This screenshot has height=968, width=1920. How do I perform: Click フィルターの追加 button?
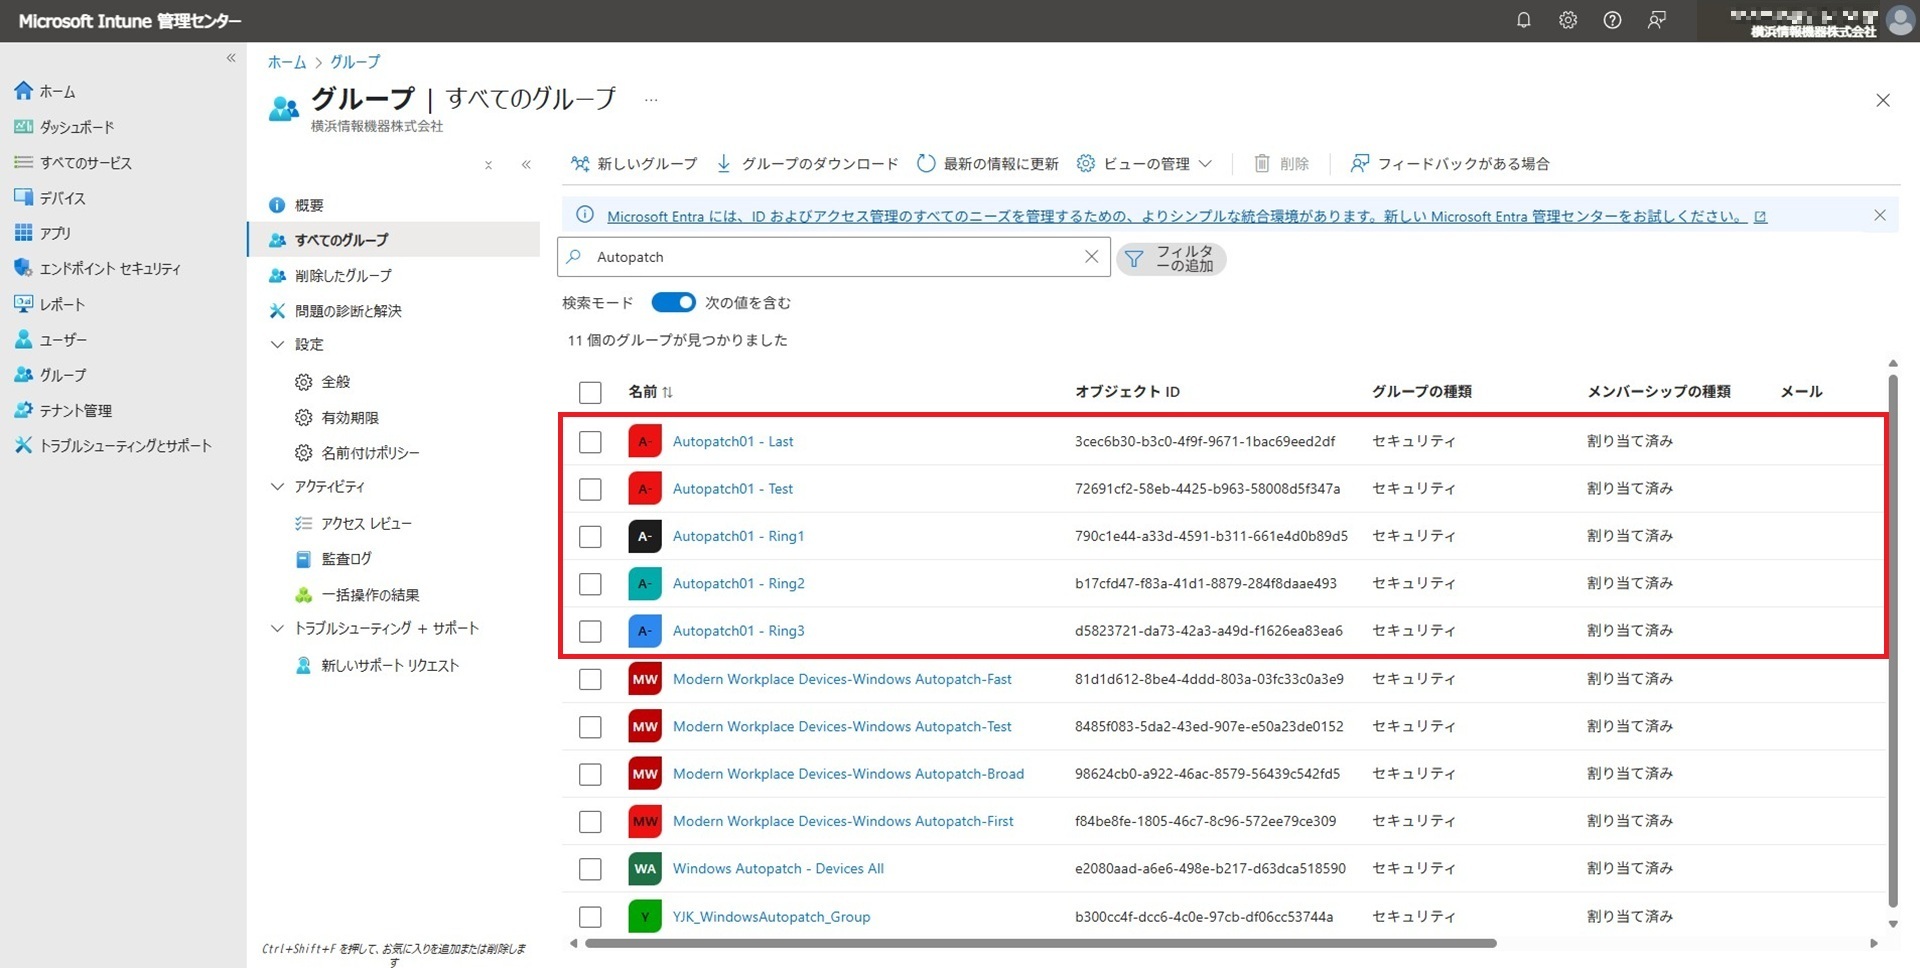[x=1171, y=259]
